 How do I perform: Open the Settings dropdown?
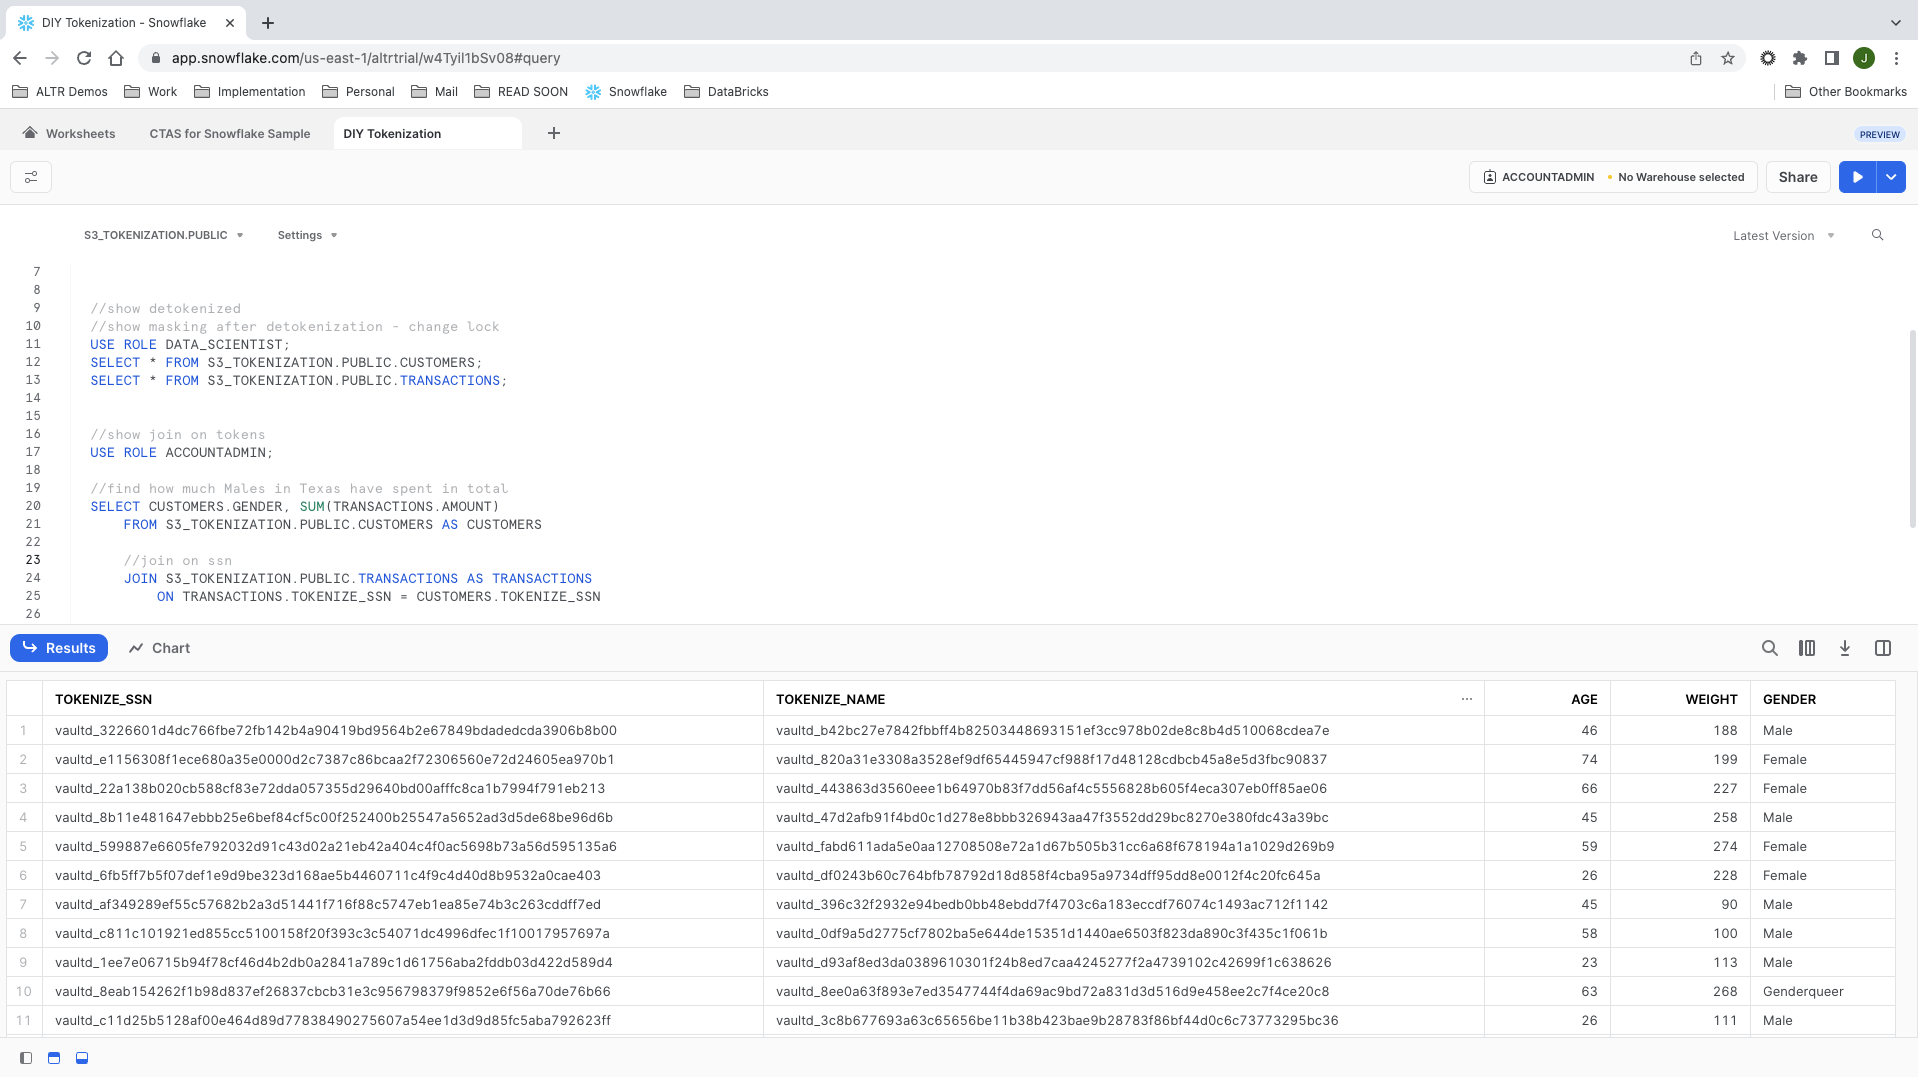click(307, 235)
